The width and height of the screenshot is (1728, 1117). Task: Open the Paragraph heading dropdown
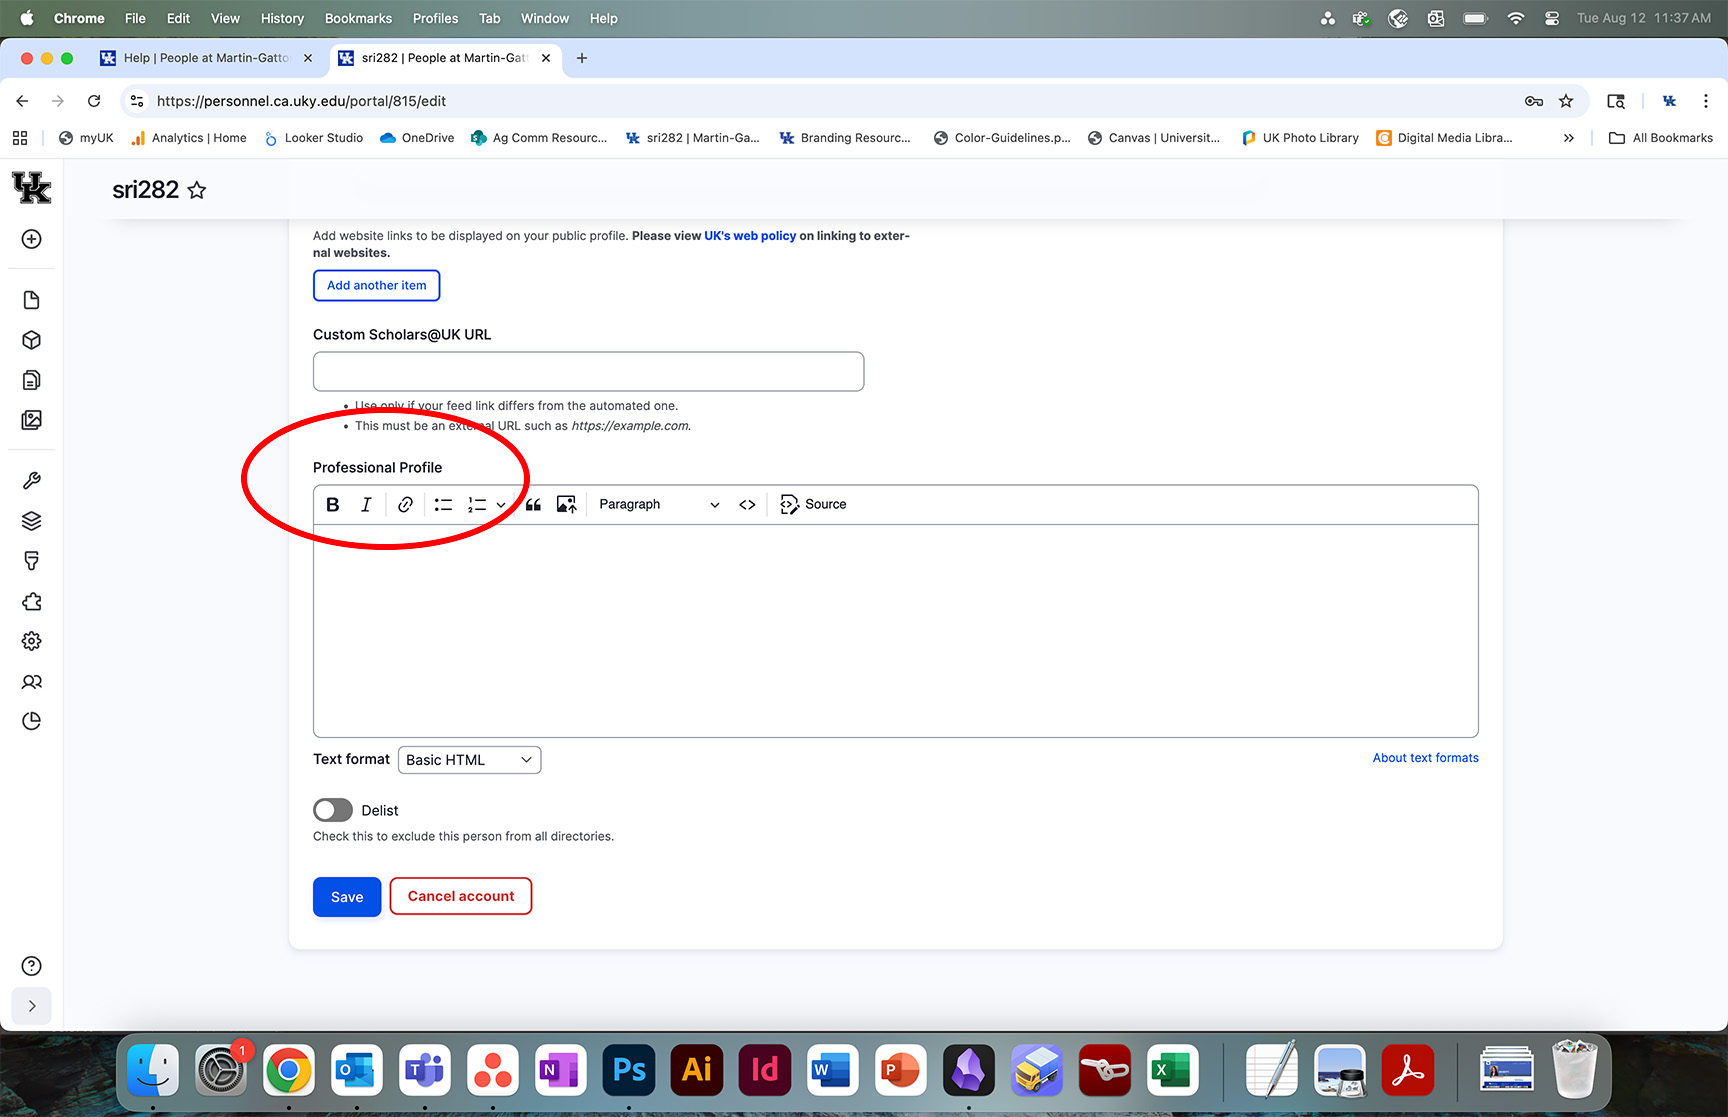pyautogui.click(x=658, y=505)
